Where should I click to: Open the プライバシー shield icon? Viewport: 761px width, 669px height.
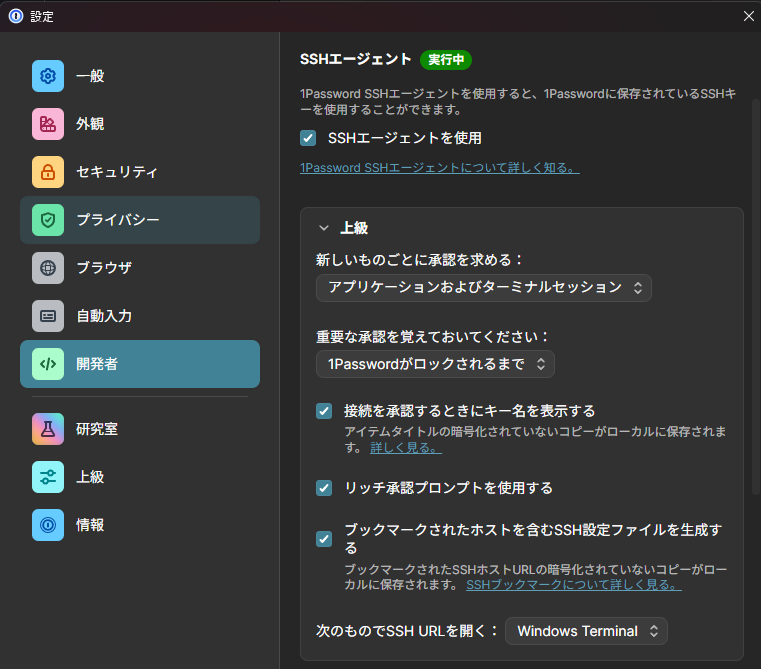[x=48, y=220]
